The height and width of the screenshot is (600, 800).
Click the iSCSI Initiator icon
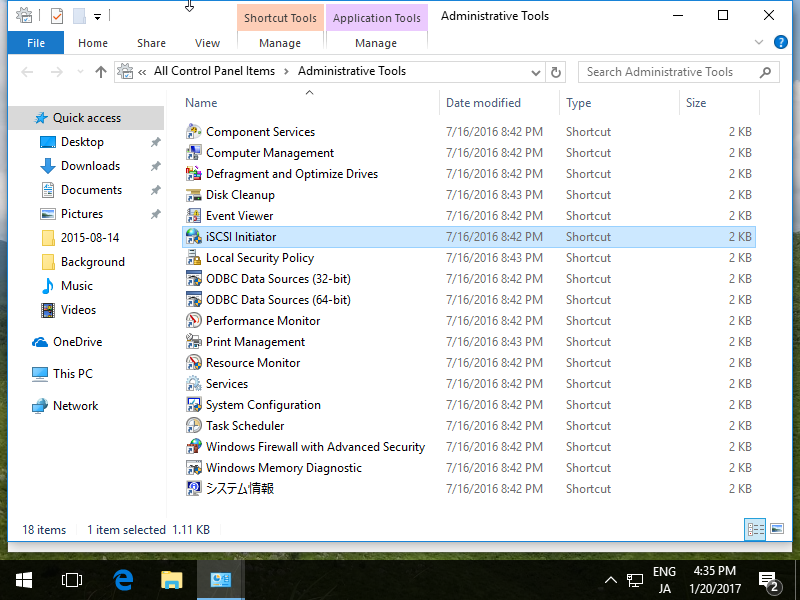[x=193, y=237]
